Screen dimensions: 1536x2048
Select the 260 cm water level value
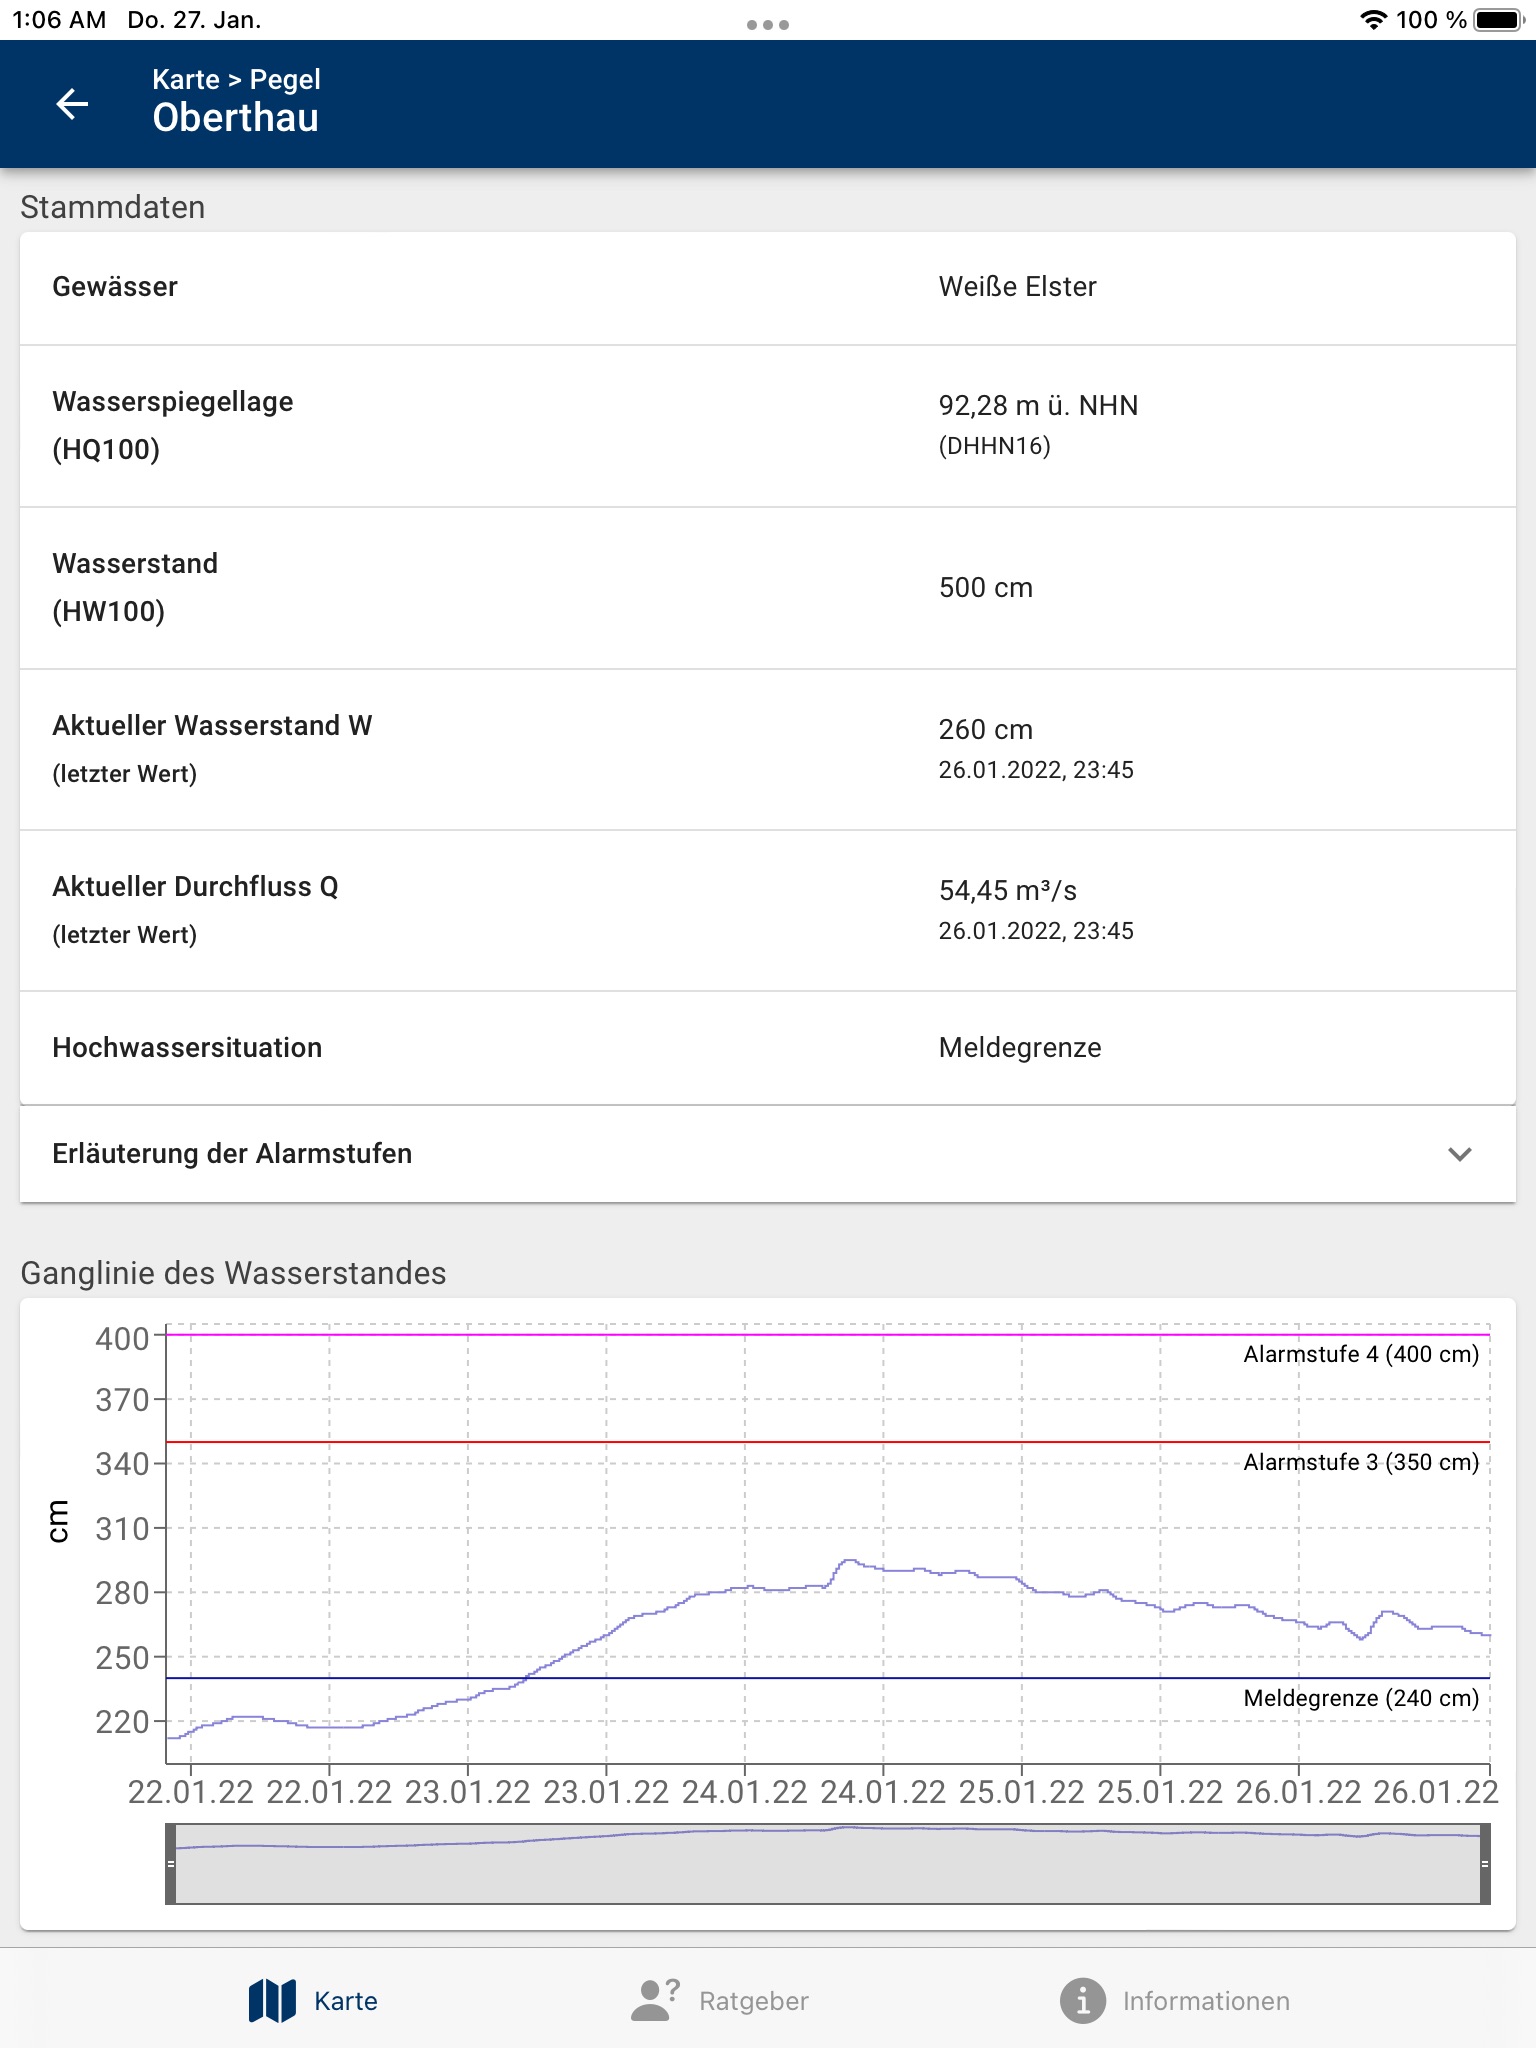pyautogui.click(x=985, y=729)
